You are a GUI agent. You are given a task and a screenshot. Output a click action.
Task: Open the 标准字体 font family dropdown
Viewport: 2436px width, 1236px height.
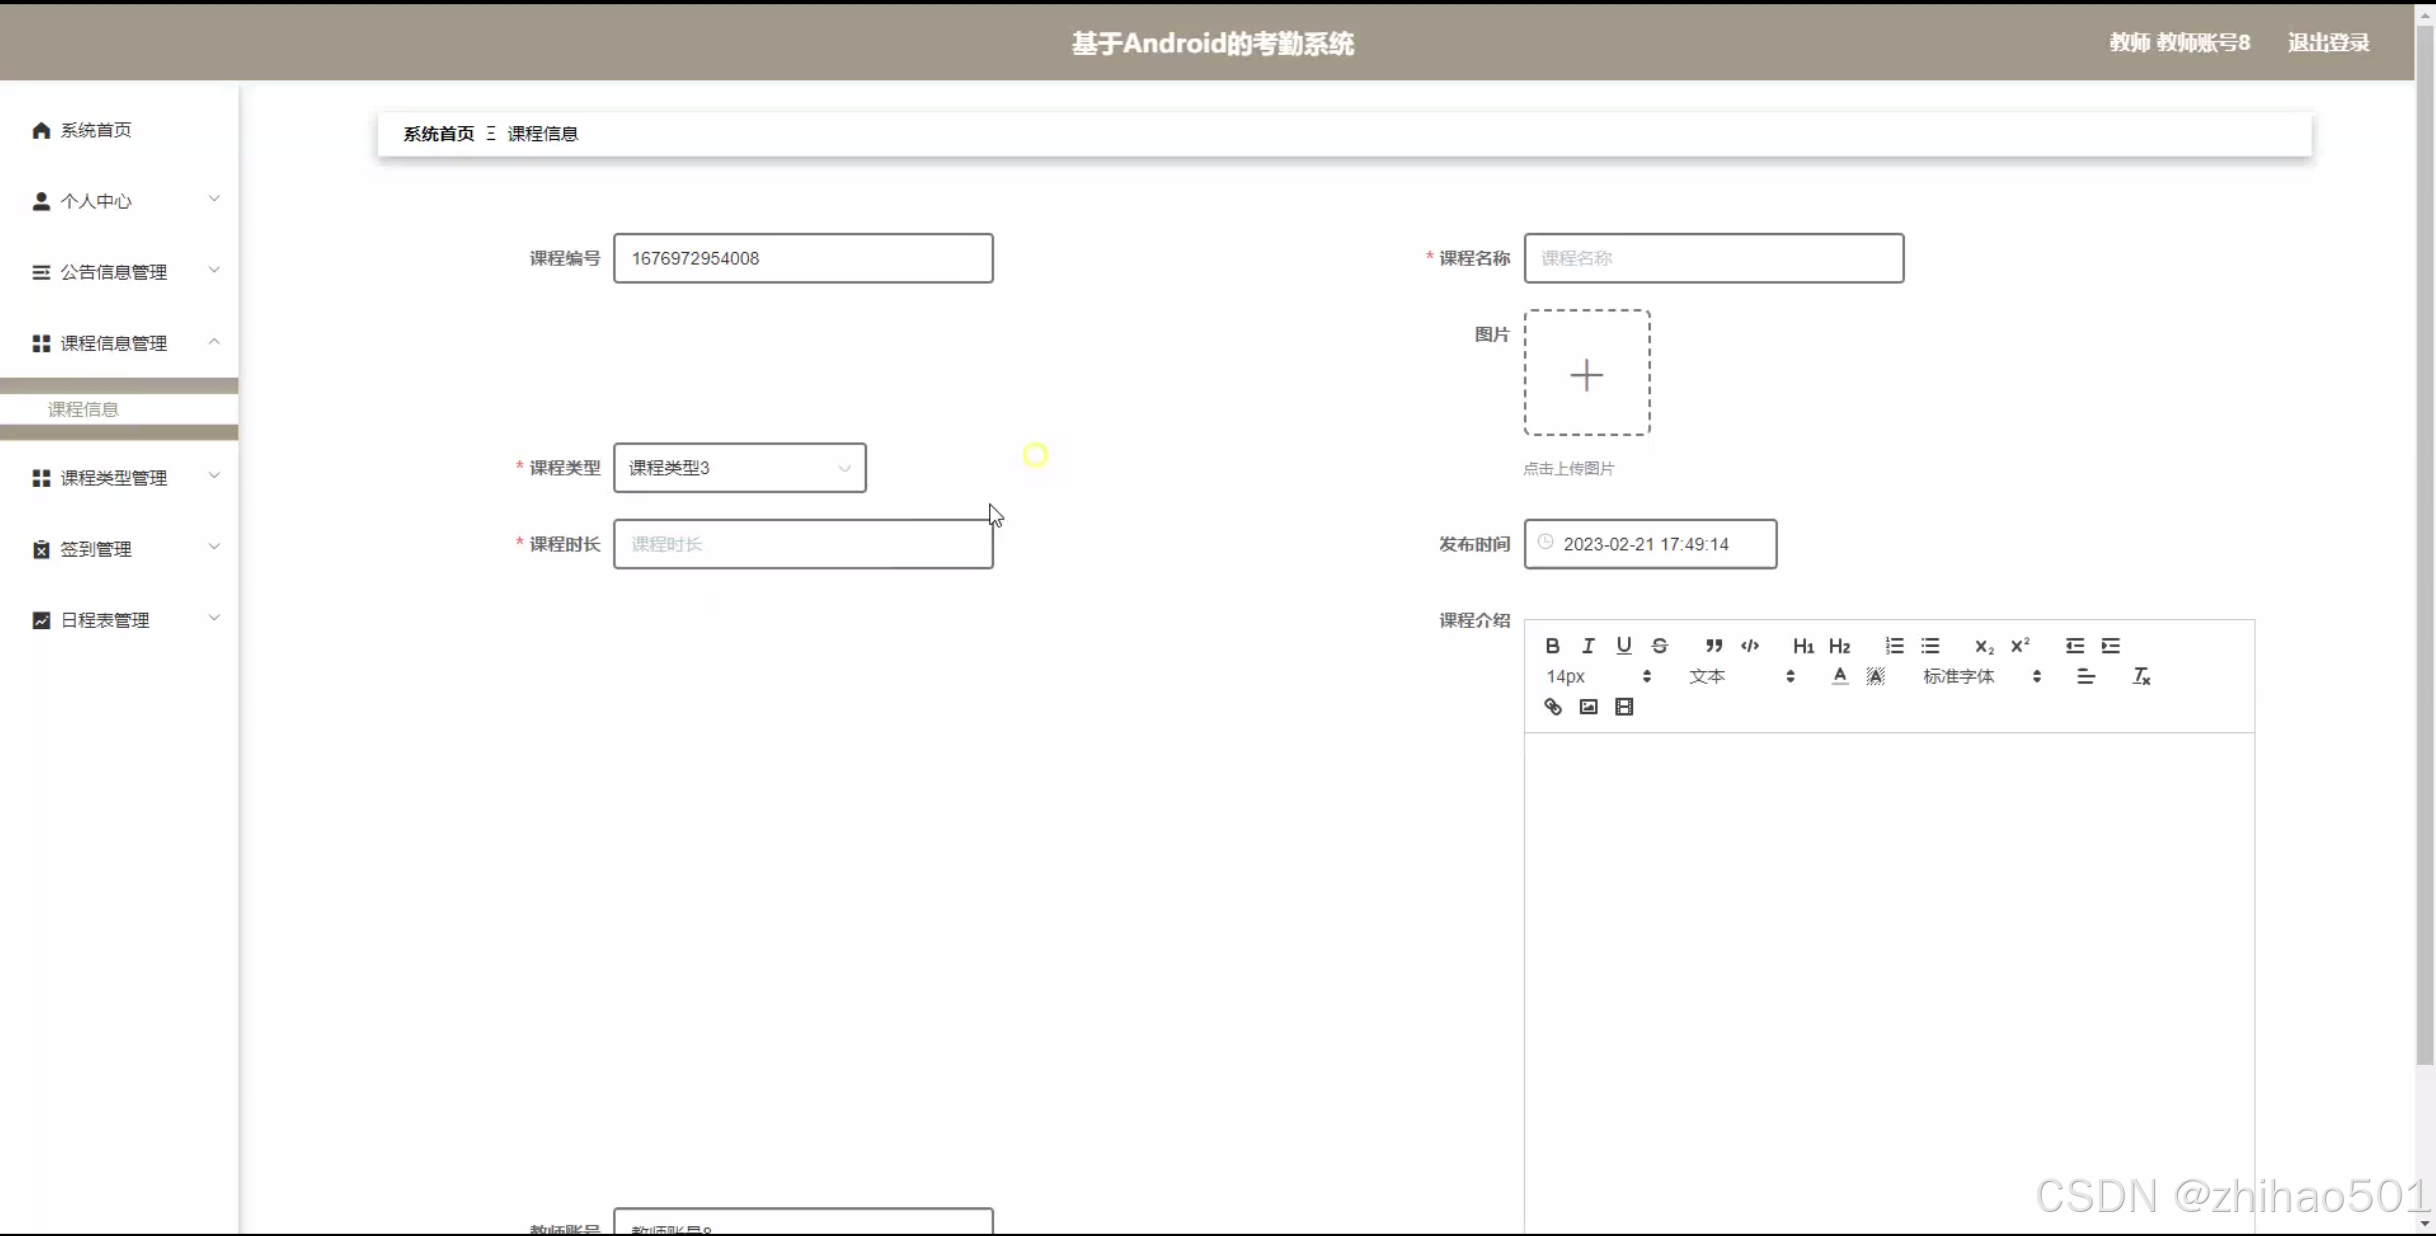click(x=1981, y=677)
